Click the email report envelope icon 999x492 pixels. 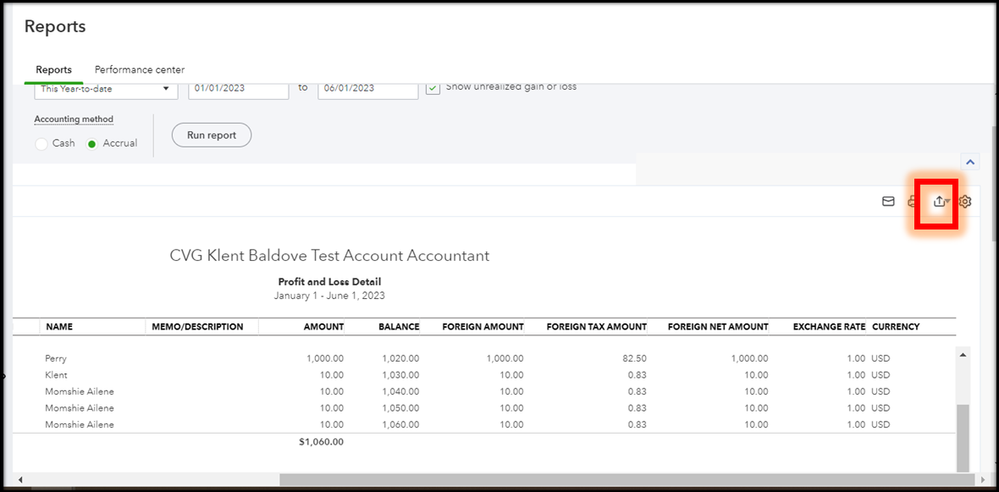point(887,202)
